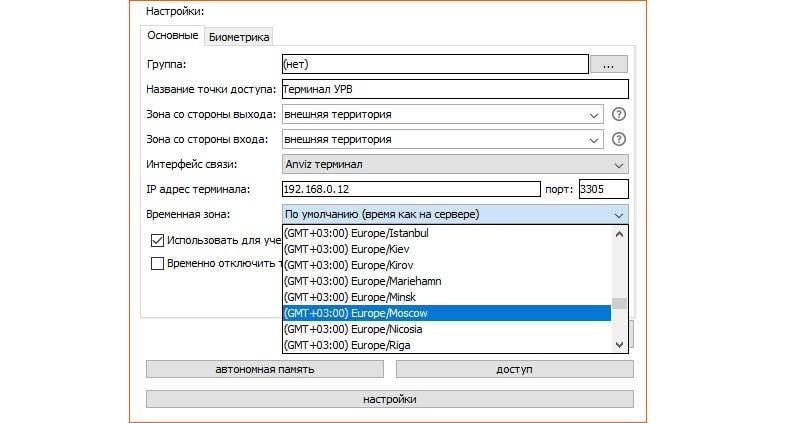Click the 'доступ' button
798x423 pixels.
pos(514,369)
